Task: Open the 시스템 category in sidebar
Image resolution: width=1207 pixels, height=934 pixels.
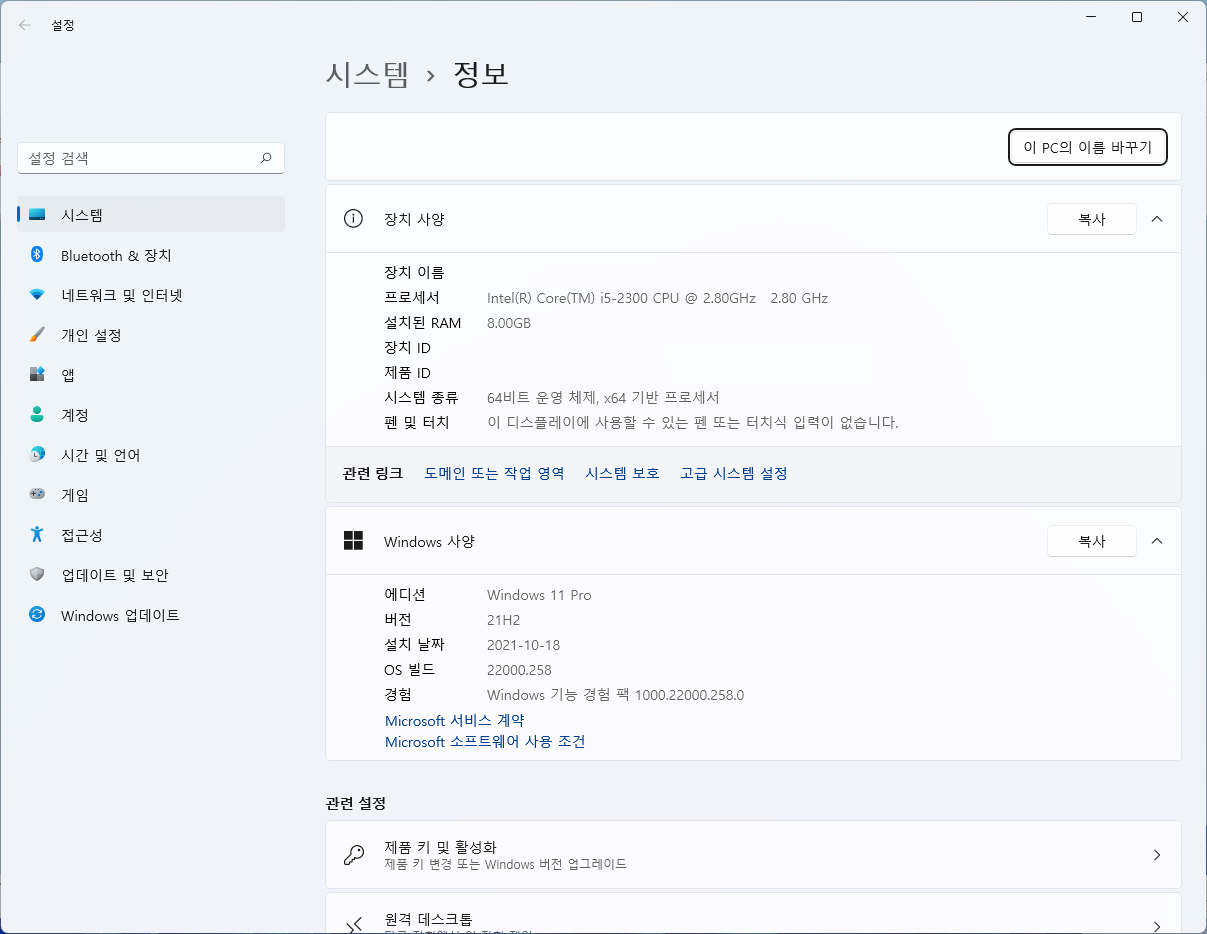Action: coord(151,215)
